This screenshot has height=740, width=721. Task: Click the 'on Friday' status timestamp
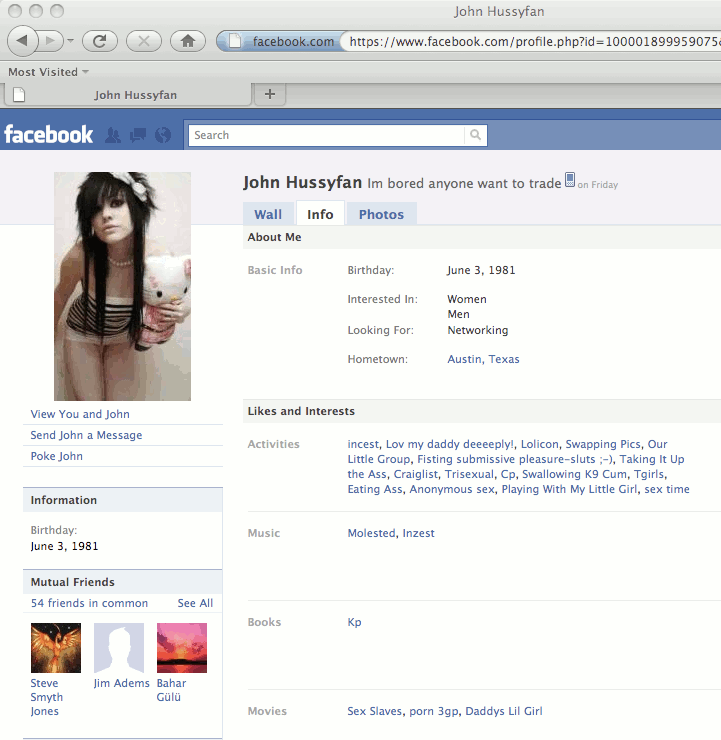click(x=597, y=185)
